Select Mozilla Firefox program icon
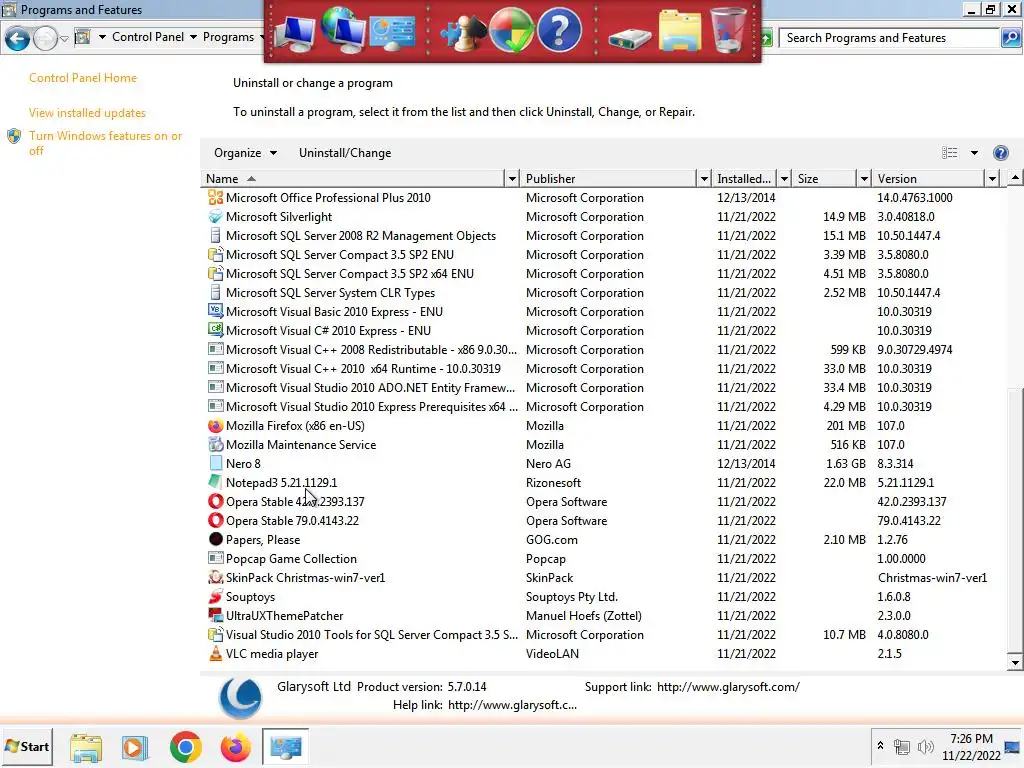This screenshot has height=768, width=1024. coord(216,426)
